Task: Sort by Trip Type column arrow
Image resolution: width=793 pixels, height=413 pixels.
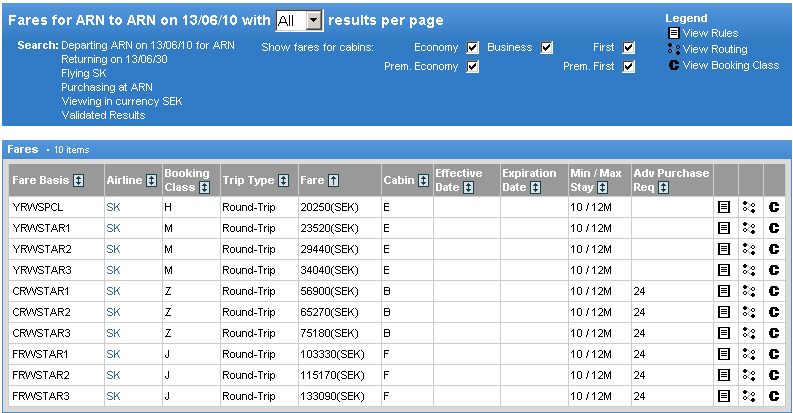Action: point(284,181)
